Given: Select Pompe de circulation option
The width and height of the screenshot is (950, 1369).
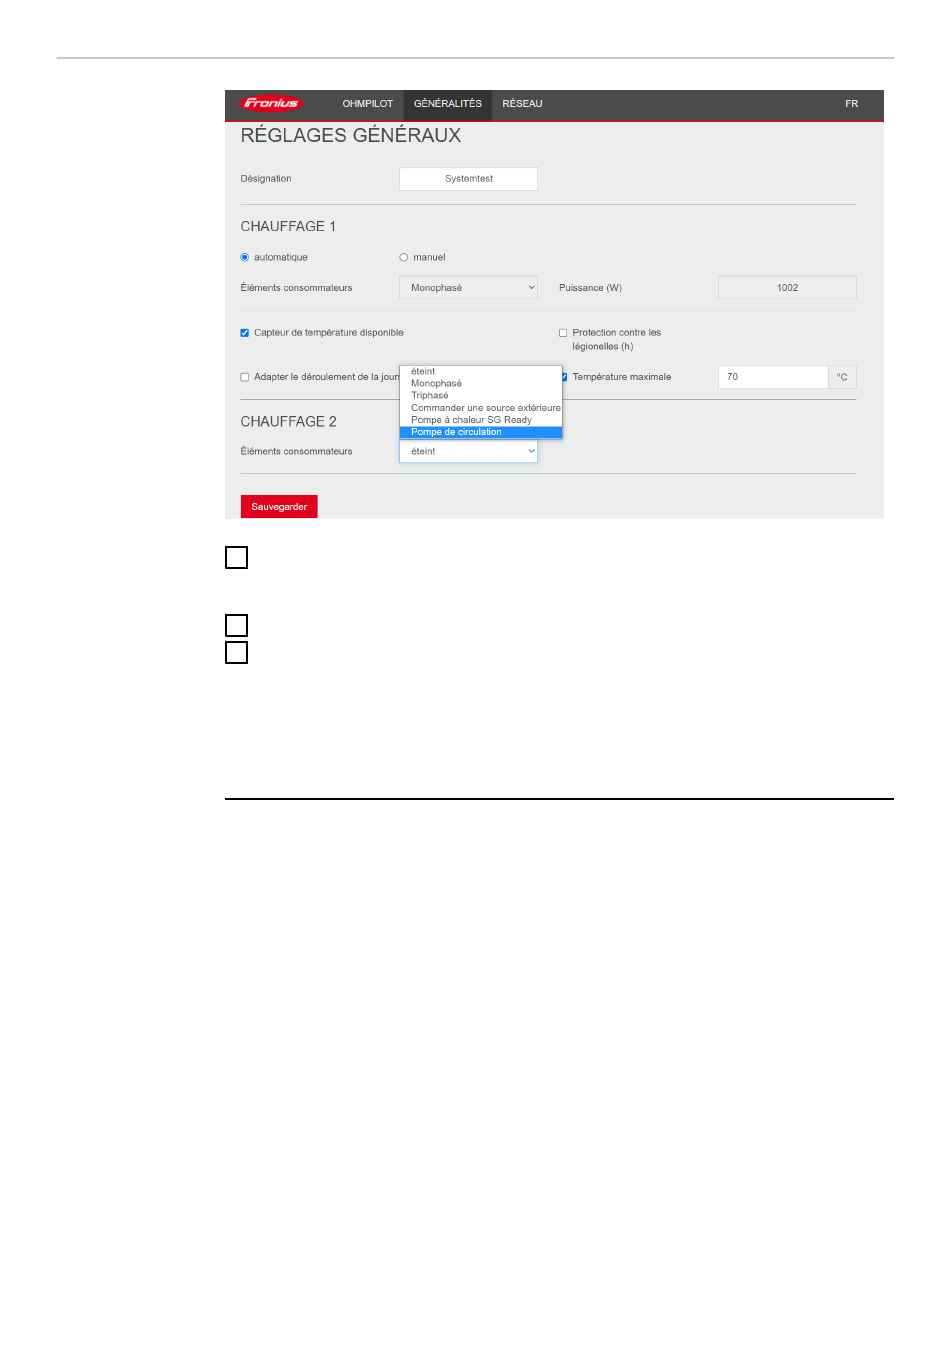Looking at the screenshot, I should tap(481, 432).
